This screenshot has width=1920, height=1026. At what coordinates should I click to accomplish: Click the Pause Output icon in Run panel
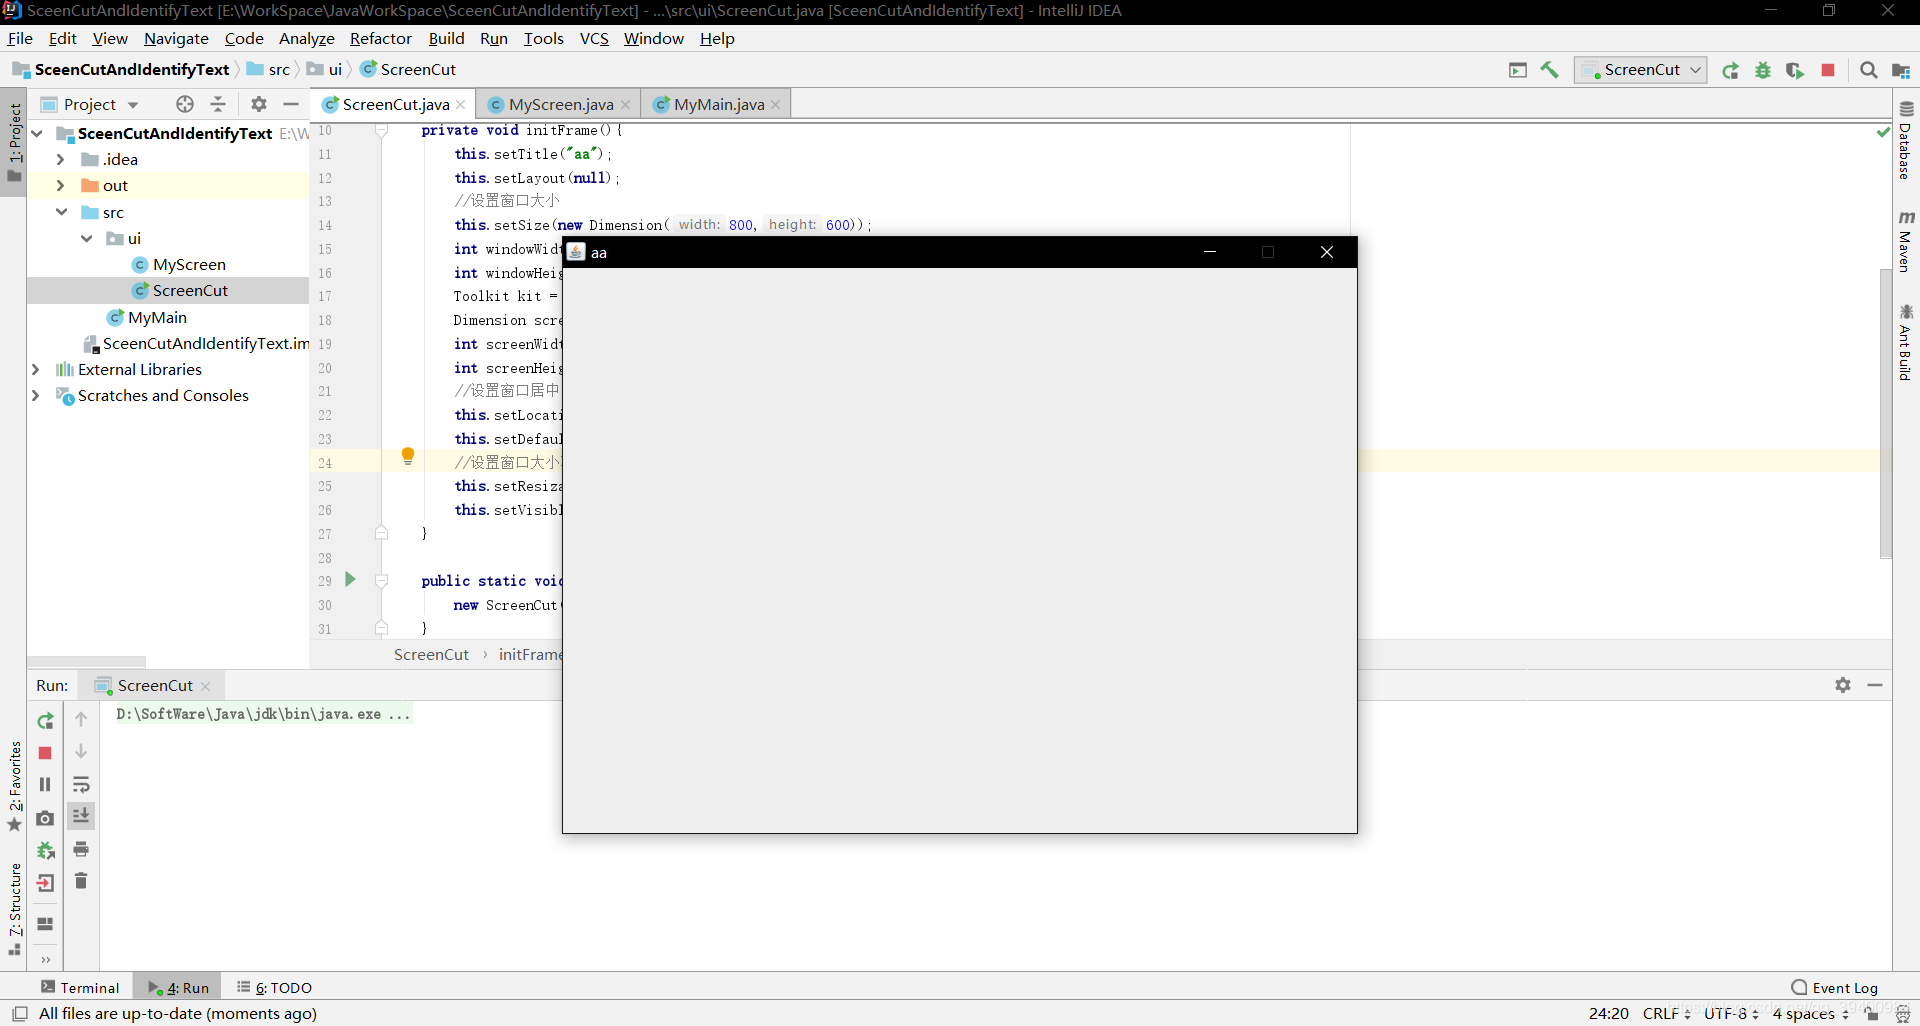tap(45, 785)
